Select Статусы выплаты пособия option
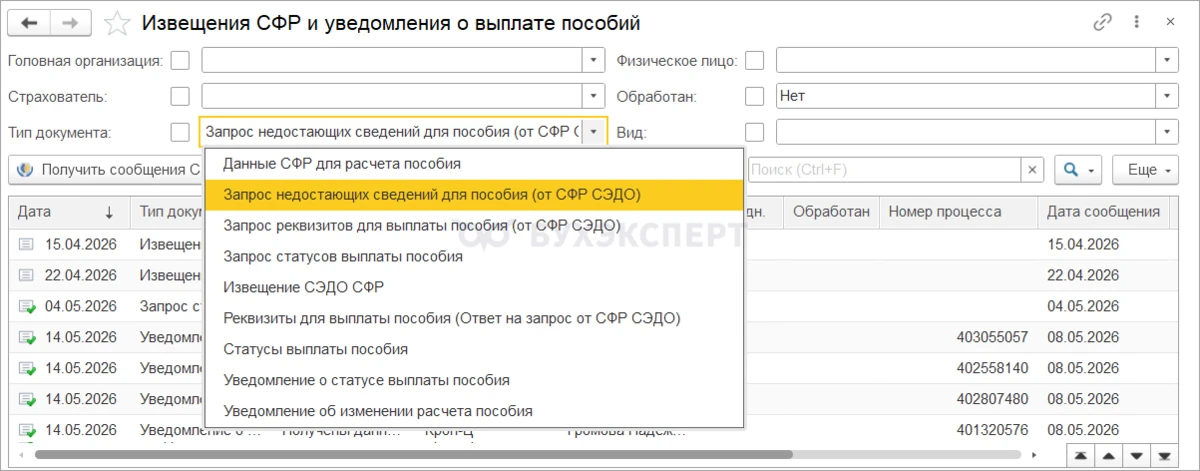 tap(475, 349)
